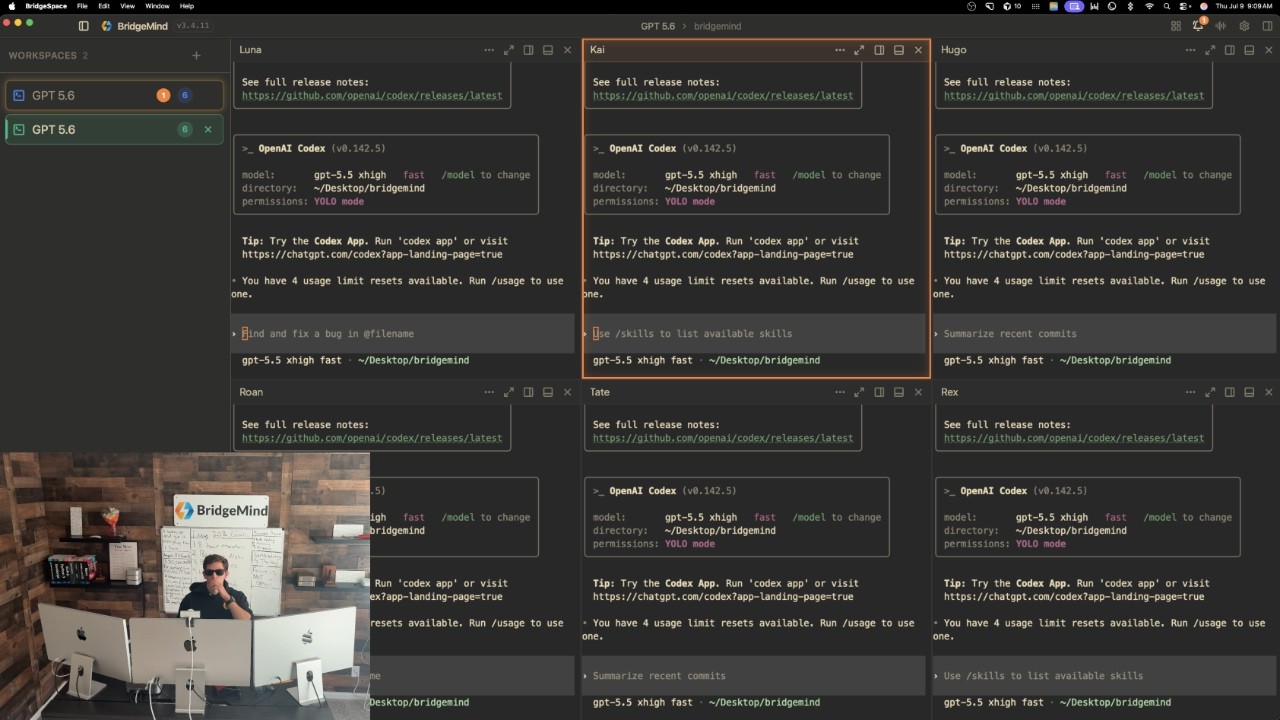Open Kai pane more options (ellipsis)
Viewport: 1280px width, 720px height.
point(840,50)
